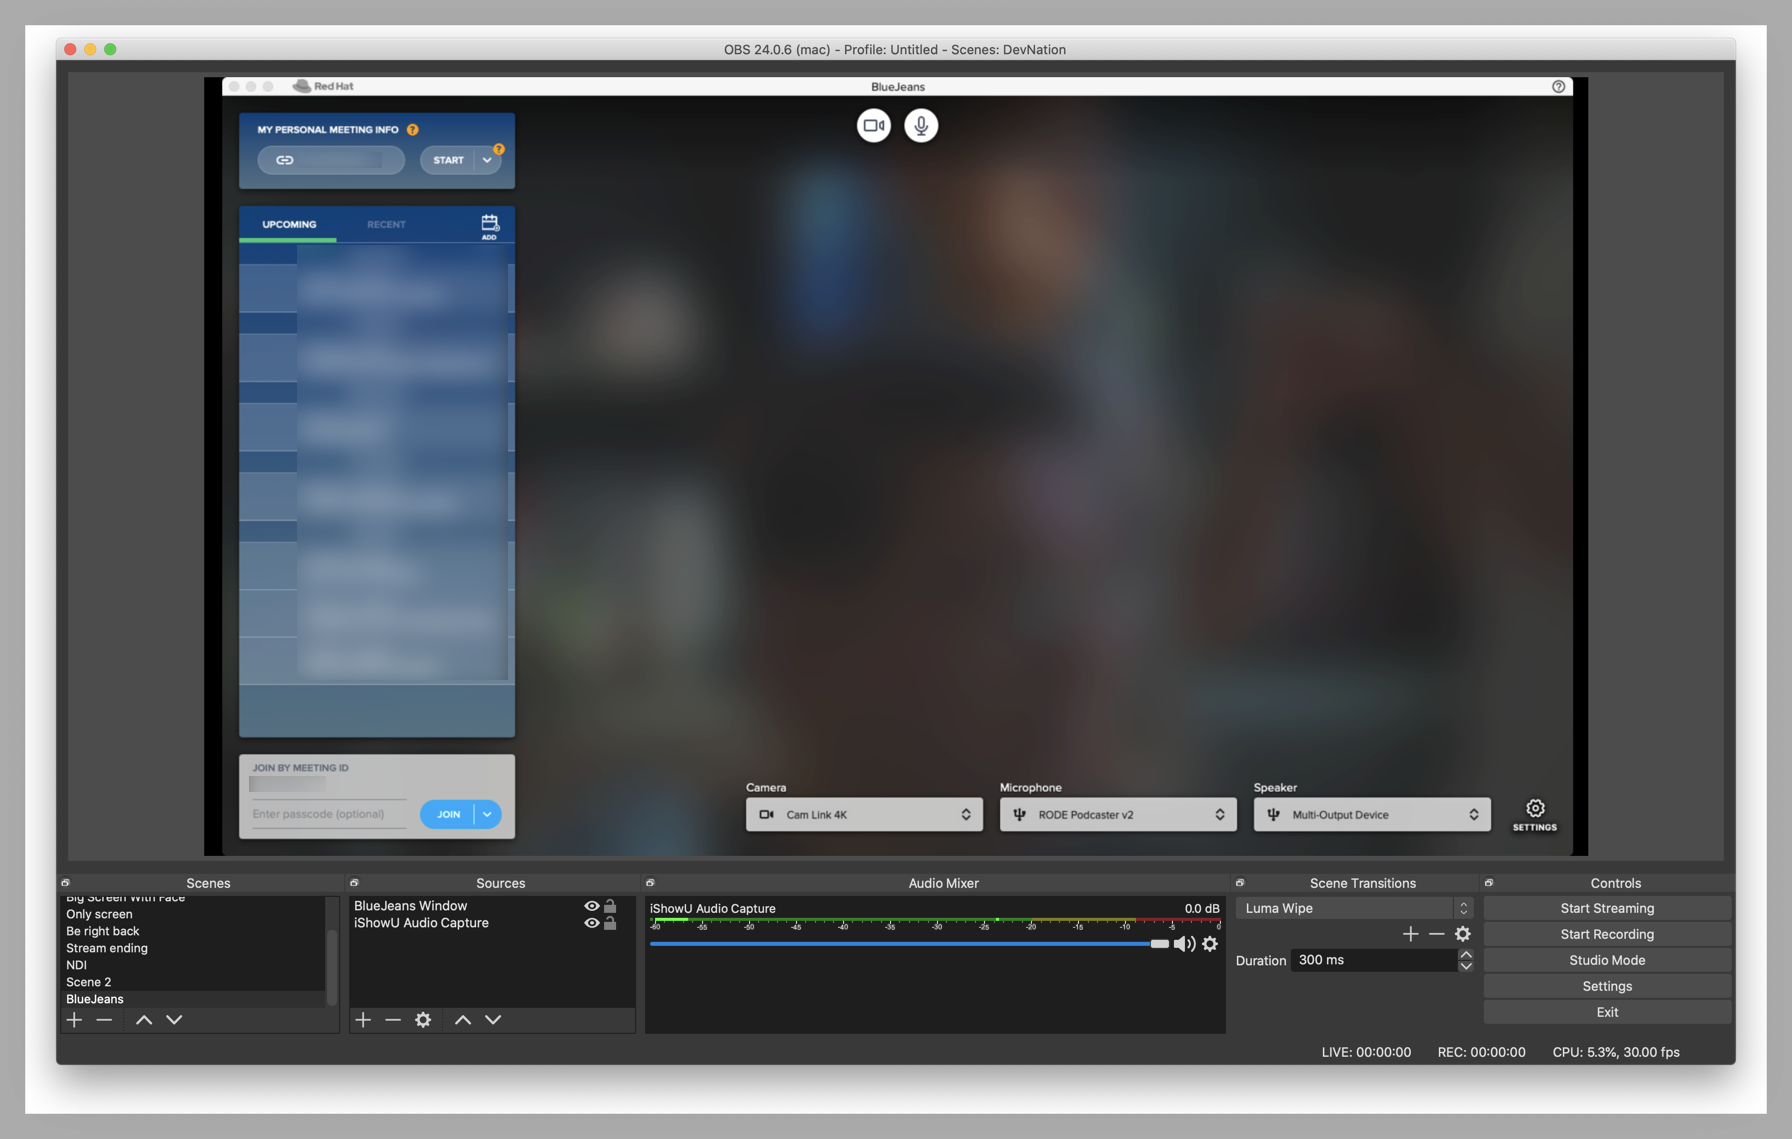Pop out the Audio Mixer dock icon

click(650, 883)
